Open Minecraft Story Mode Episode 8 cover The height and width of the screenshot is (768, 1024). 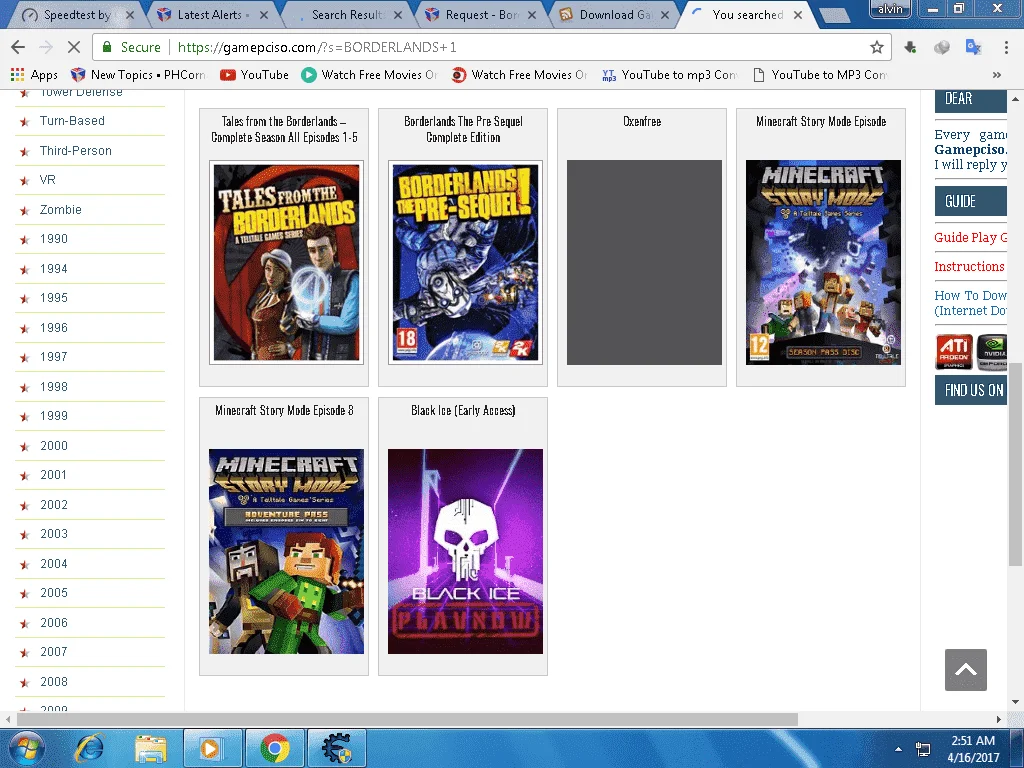pyautogui.click(x=287, y=551)
